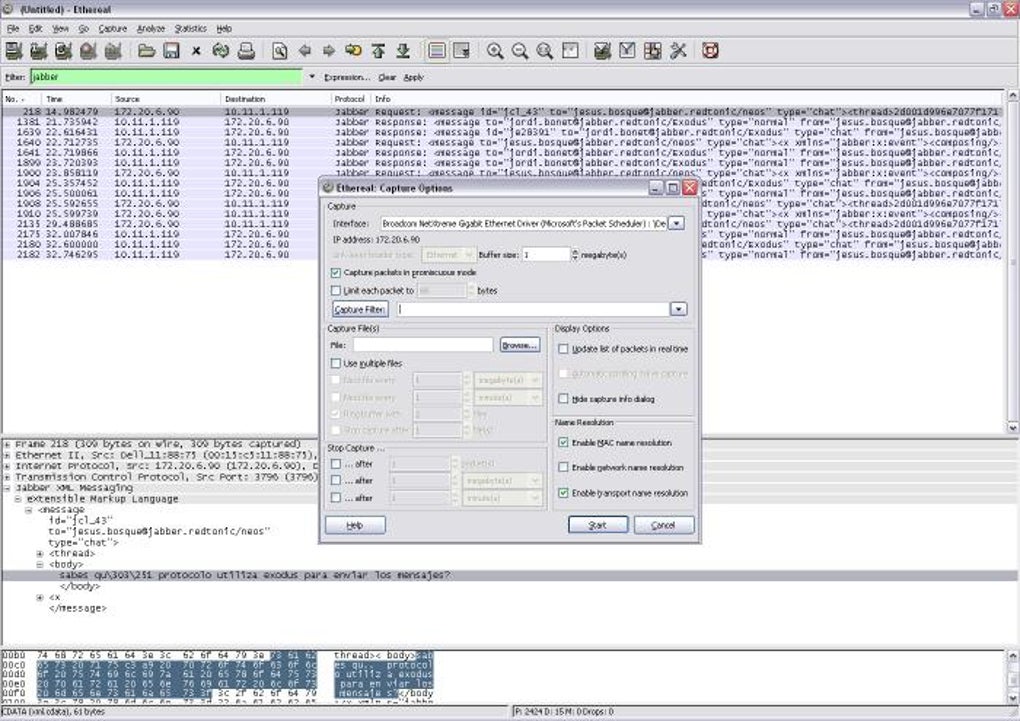Click the Start new capture toolbar icon
This screenshot has width=1020, height=721.
tap(63, 51)
